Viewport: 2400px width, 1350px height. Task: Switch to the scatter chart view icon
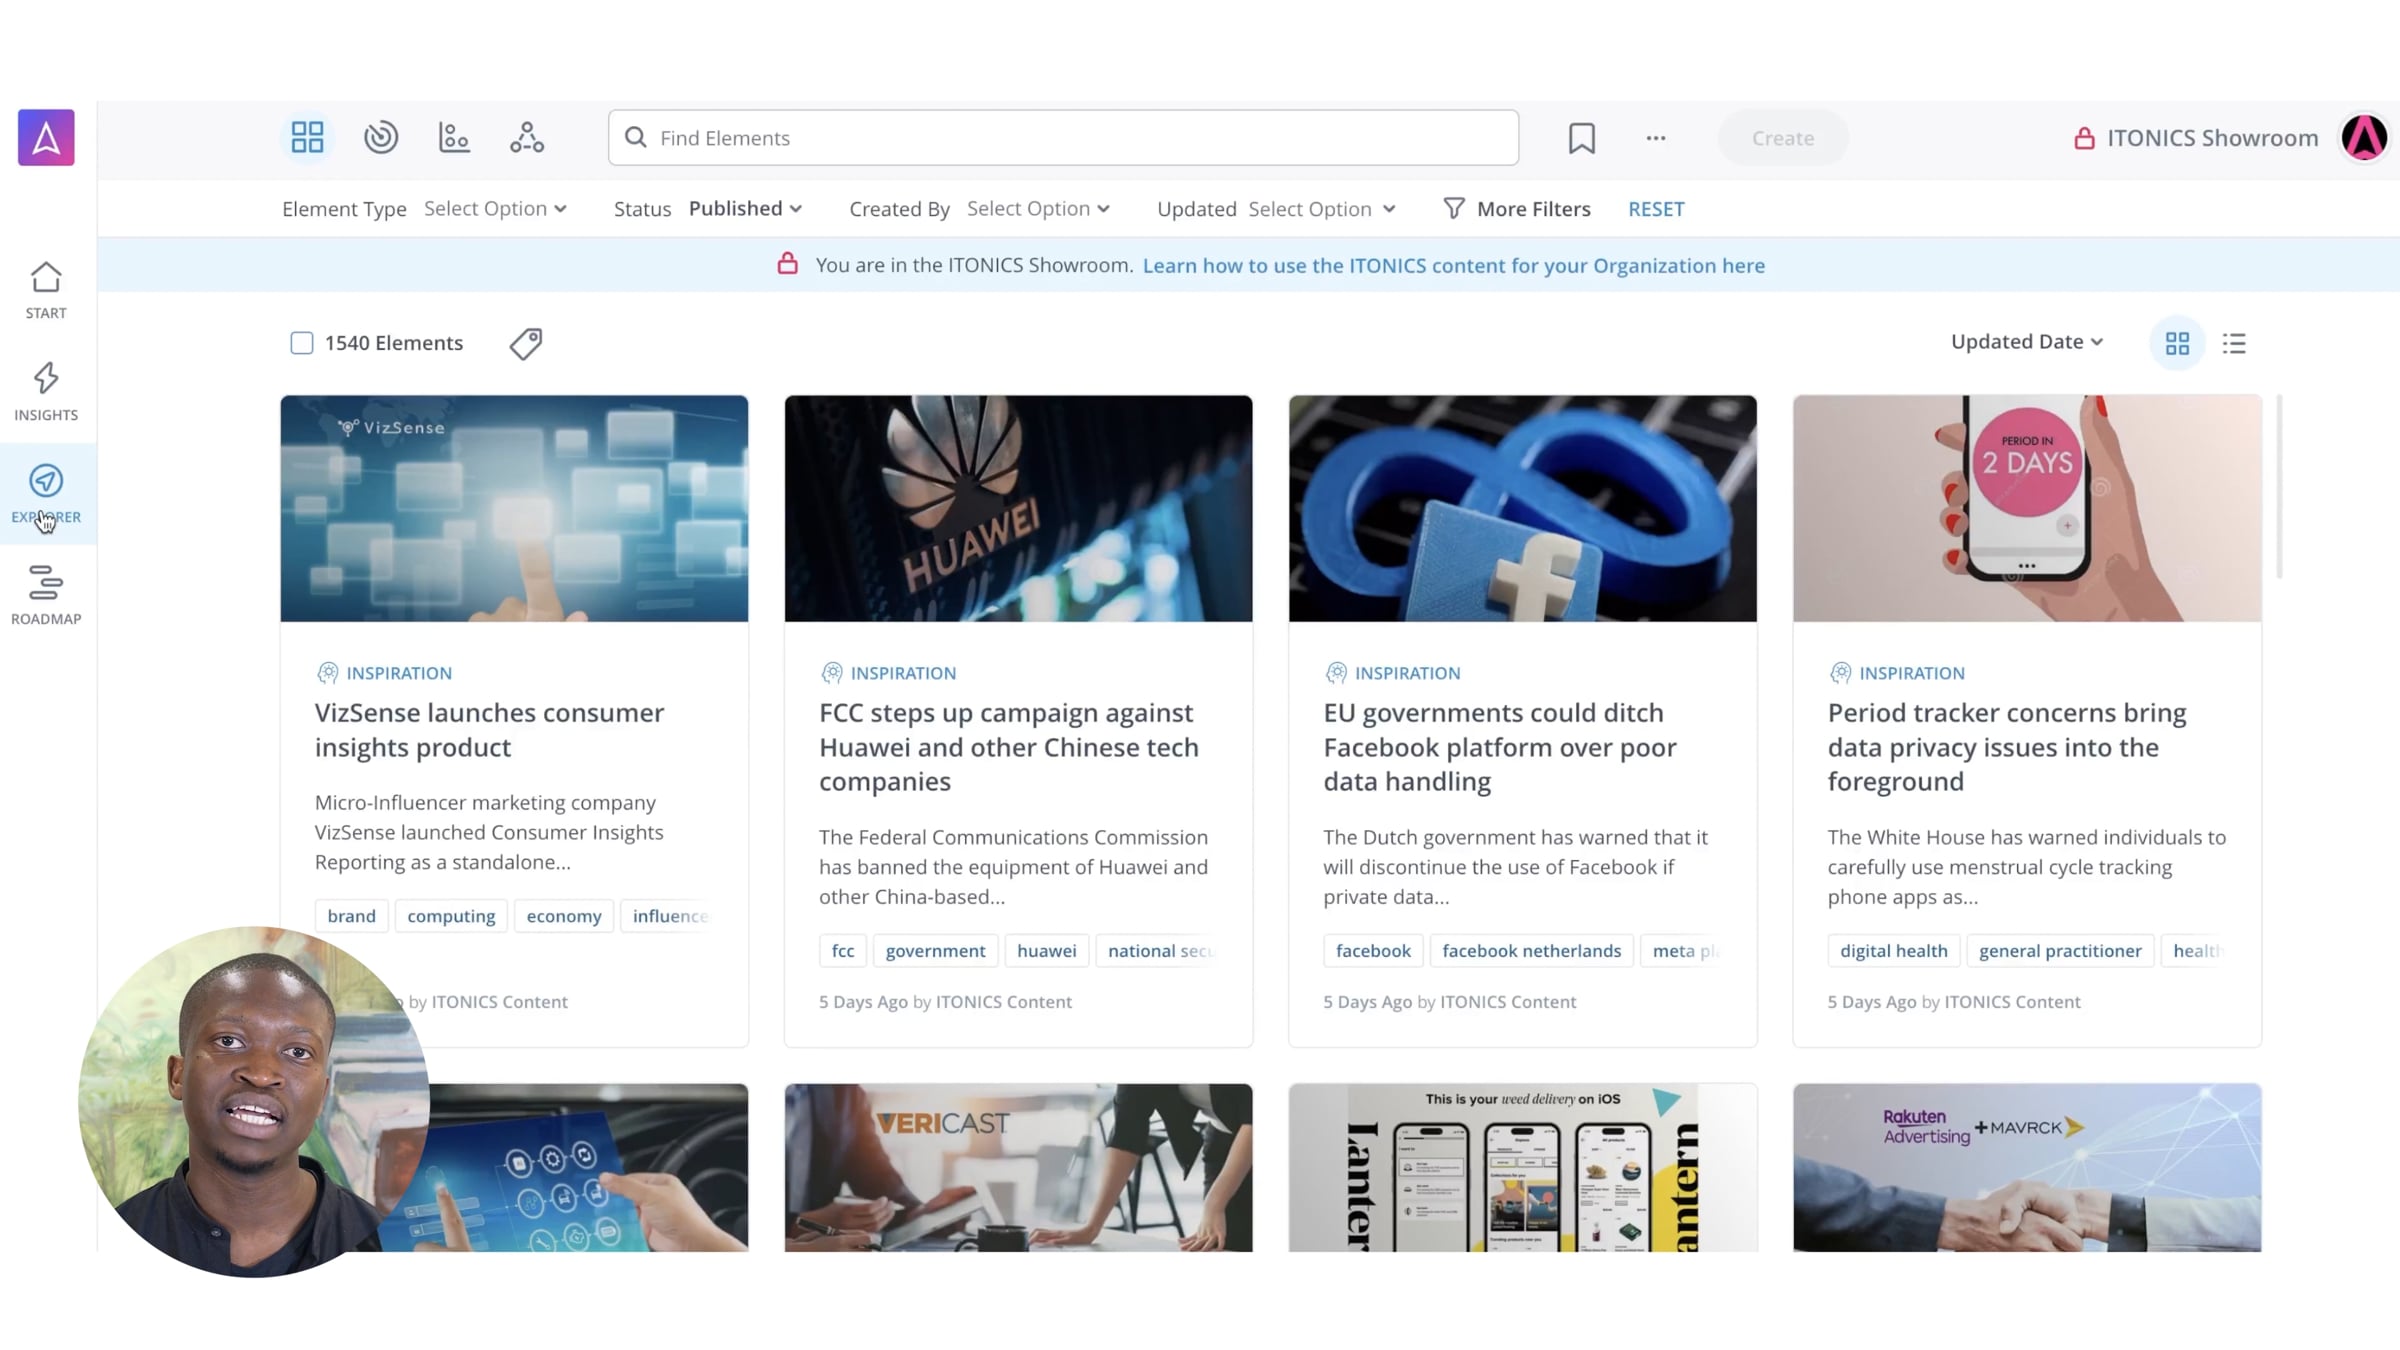(x=454, y=137)
